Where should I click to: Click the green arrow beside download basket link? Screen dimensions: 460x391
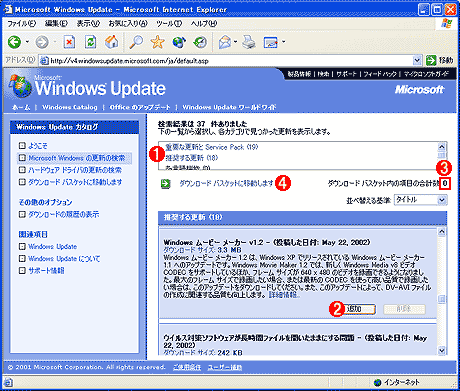click(165, 183)
